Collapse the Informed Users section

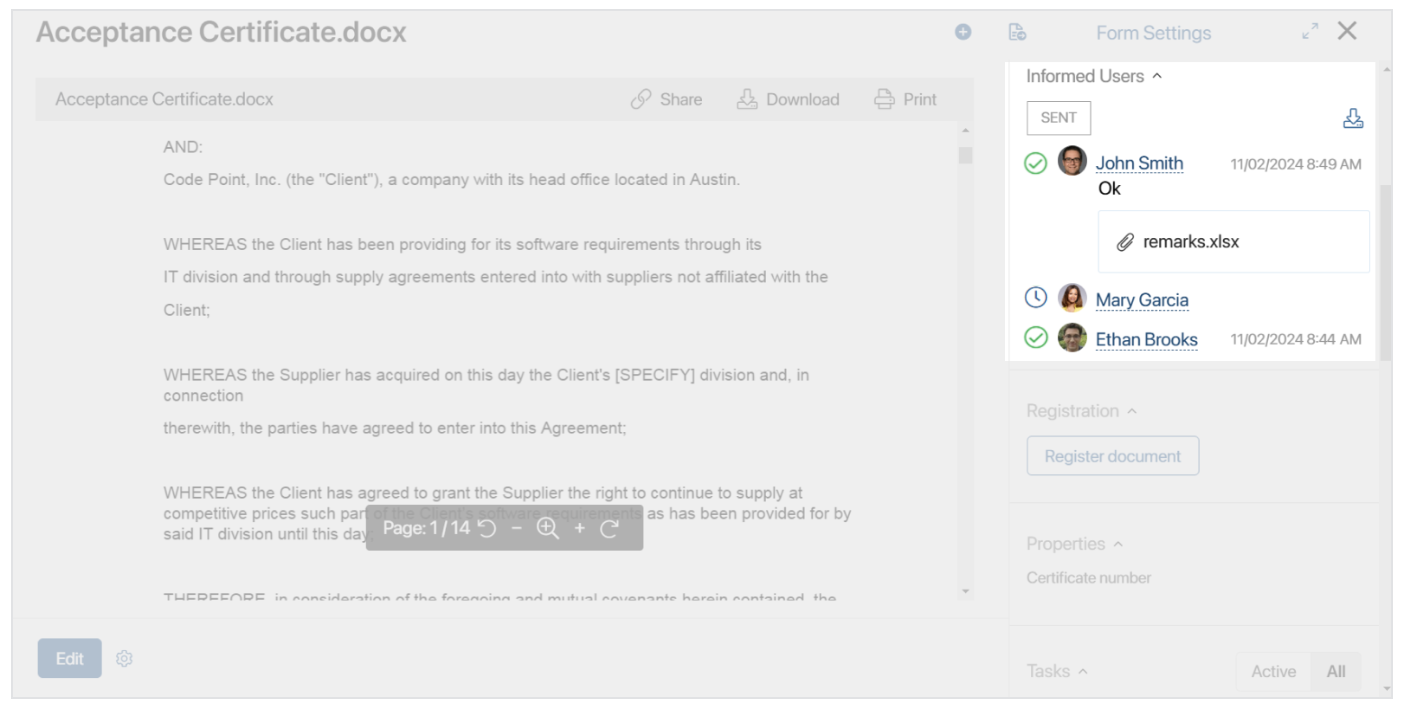[x=1157, y=76]
